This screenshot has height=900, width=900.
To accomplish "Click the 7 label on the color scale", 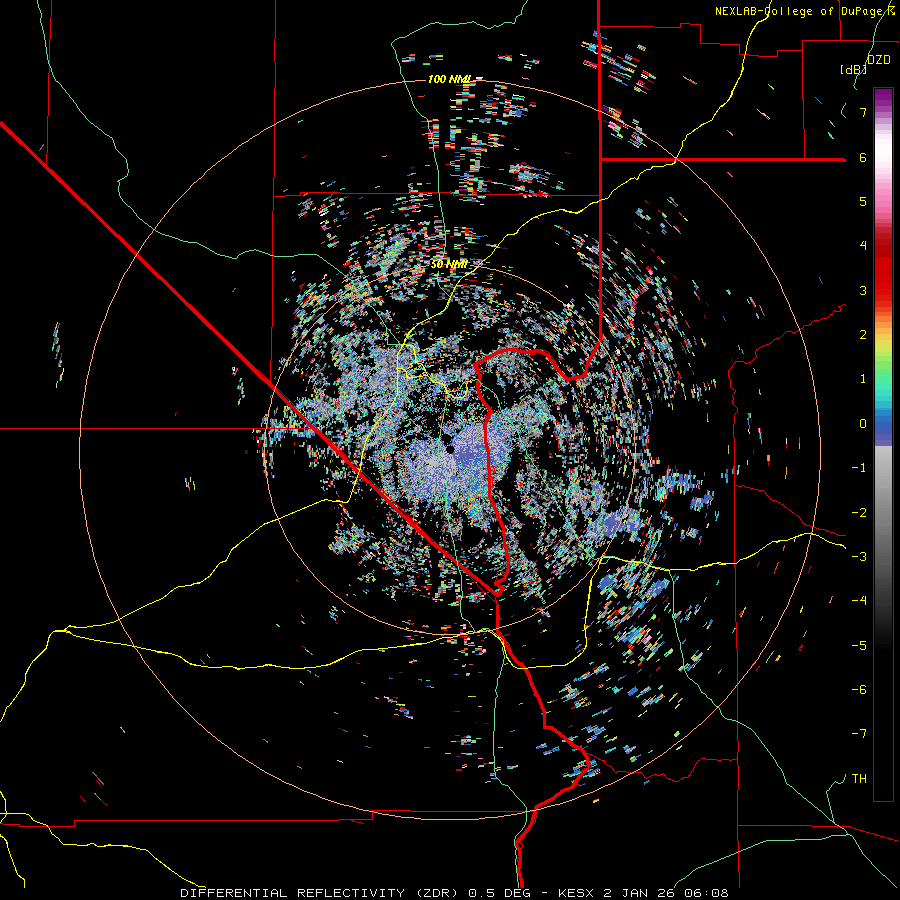I will [x=863, y=112].
